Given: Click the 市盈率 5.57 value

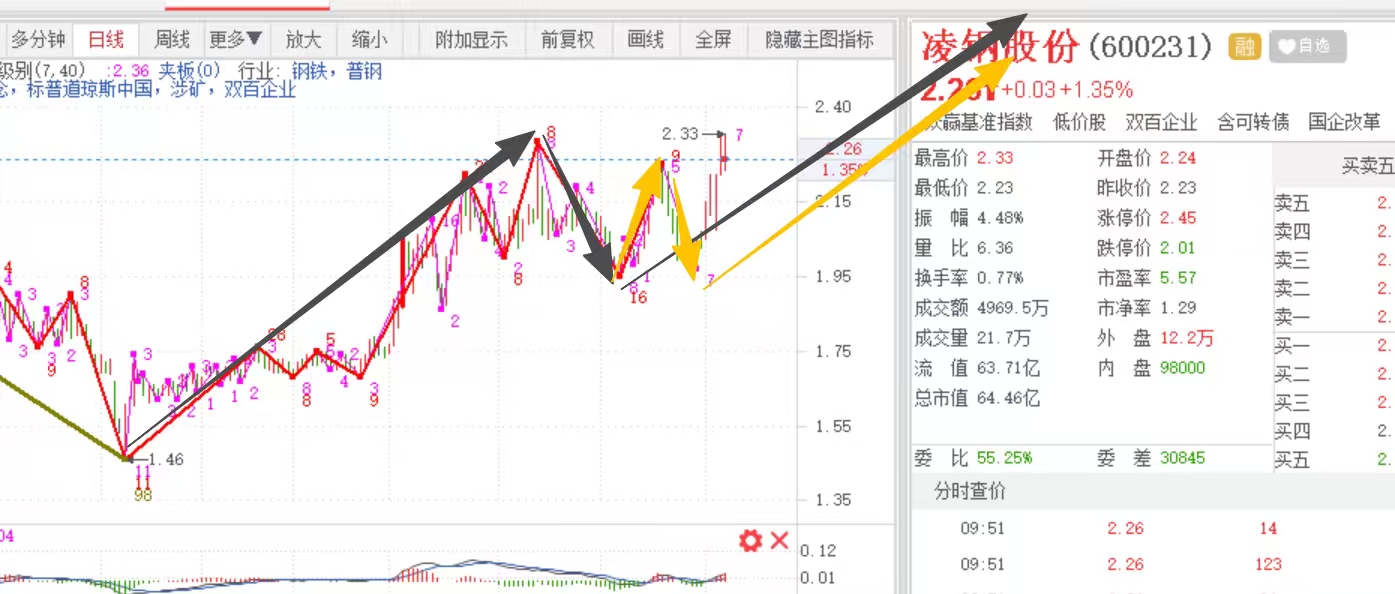Looking at the screenshot, I should (x=1178, y=278).
